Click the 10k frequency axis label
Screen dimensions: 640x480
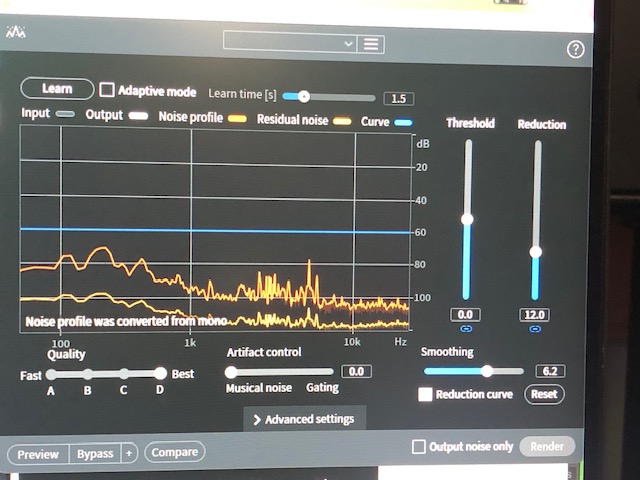coord(352,342)
